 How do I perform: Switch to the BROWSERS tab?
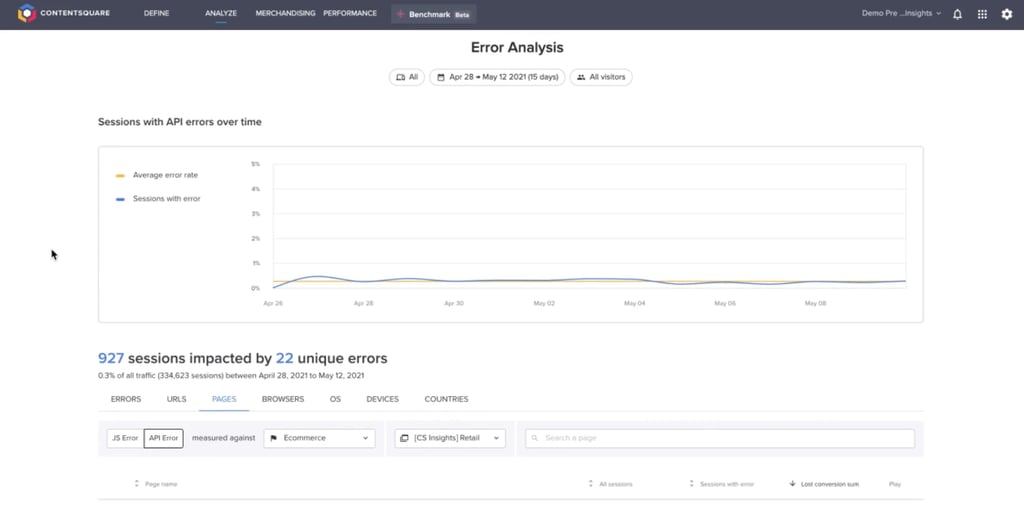tap(283, 399)
